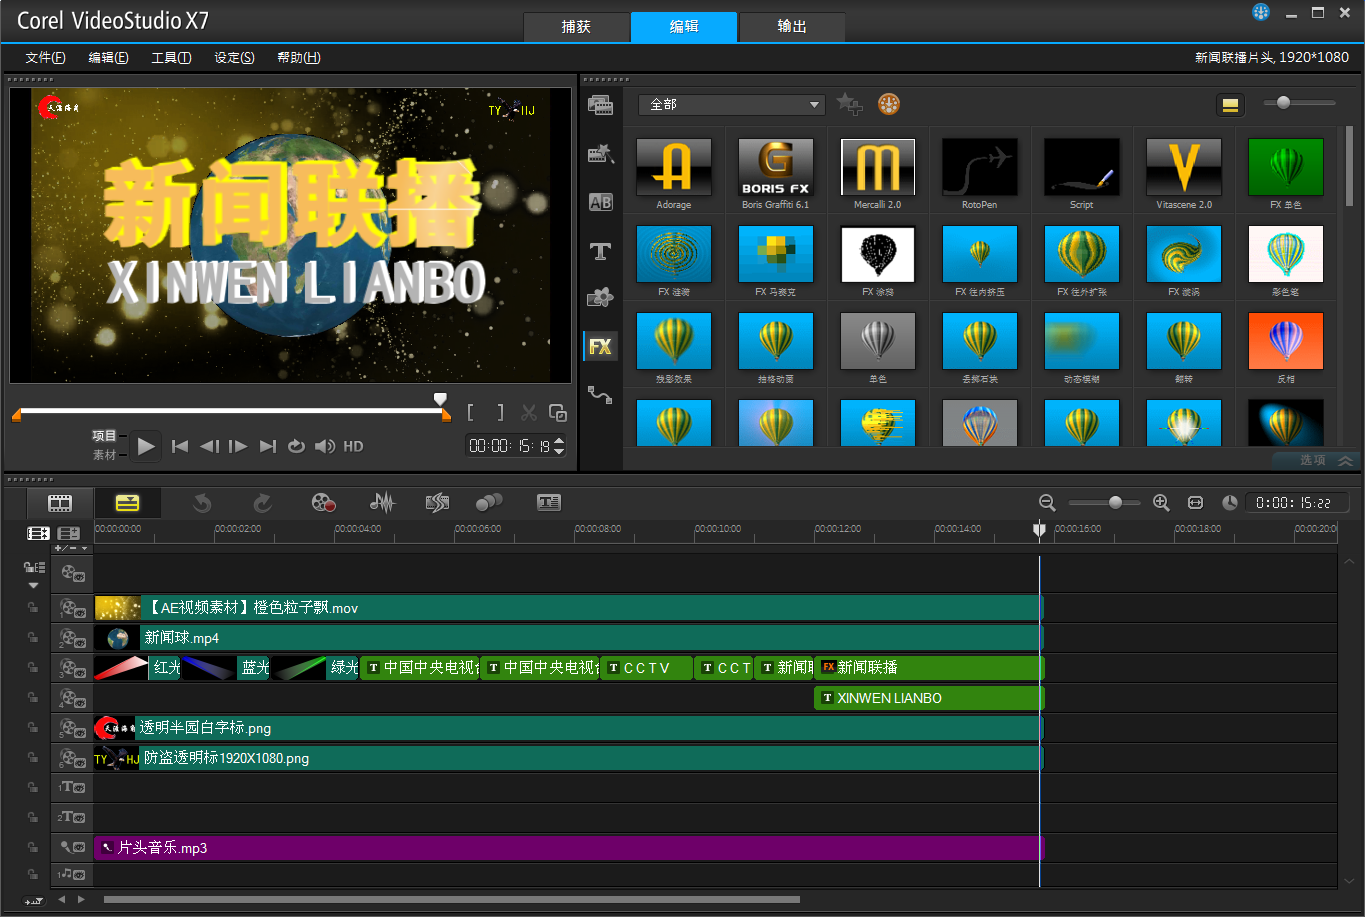Image resolution: width=1365 pixels, height=917 pixels.
Task: Click the add track icon beside Track Manager
Action: (69, 533)
